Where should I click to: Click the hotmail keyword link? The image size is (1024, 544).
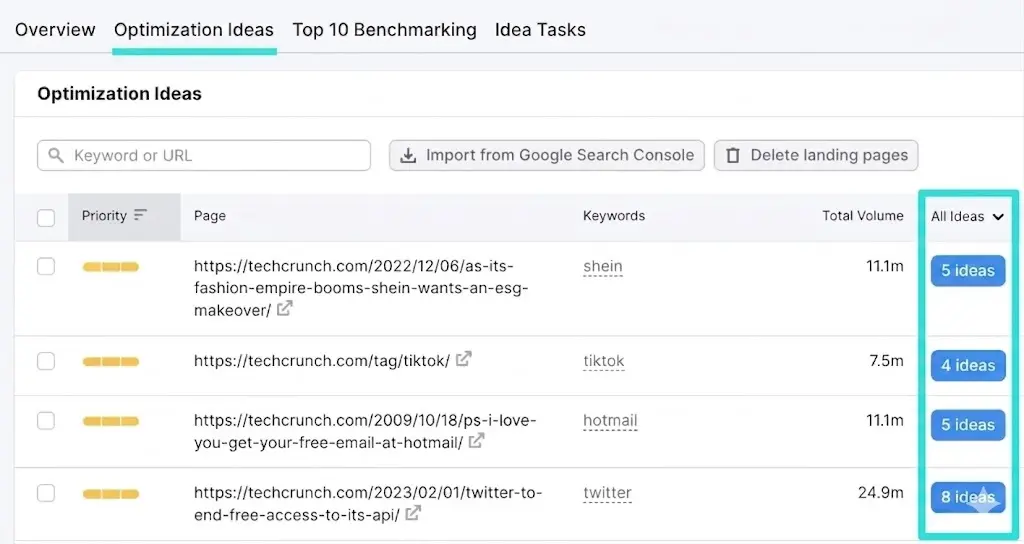click(610, 421)
